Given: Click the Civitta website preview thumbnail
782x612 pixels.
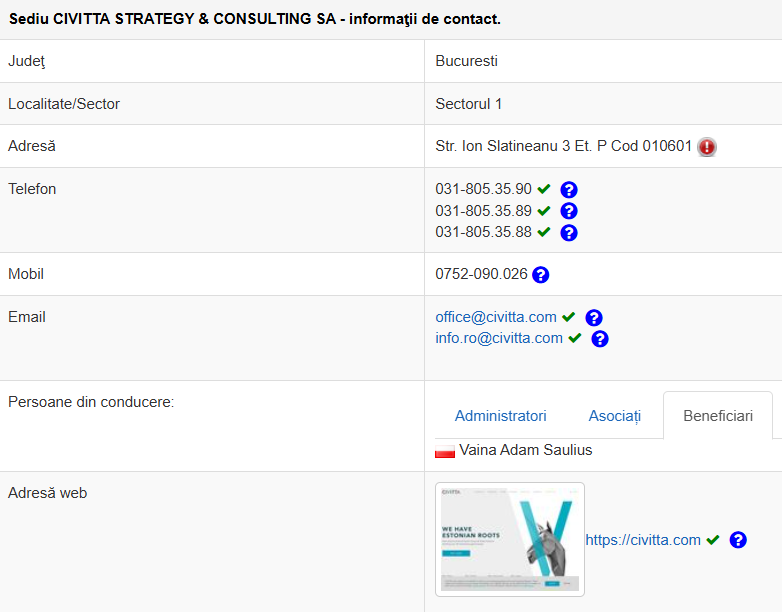Looking at the screenshot, I should tap(510, 539).
